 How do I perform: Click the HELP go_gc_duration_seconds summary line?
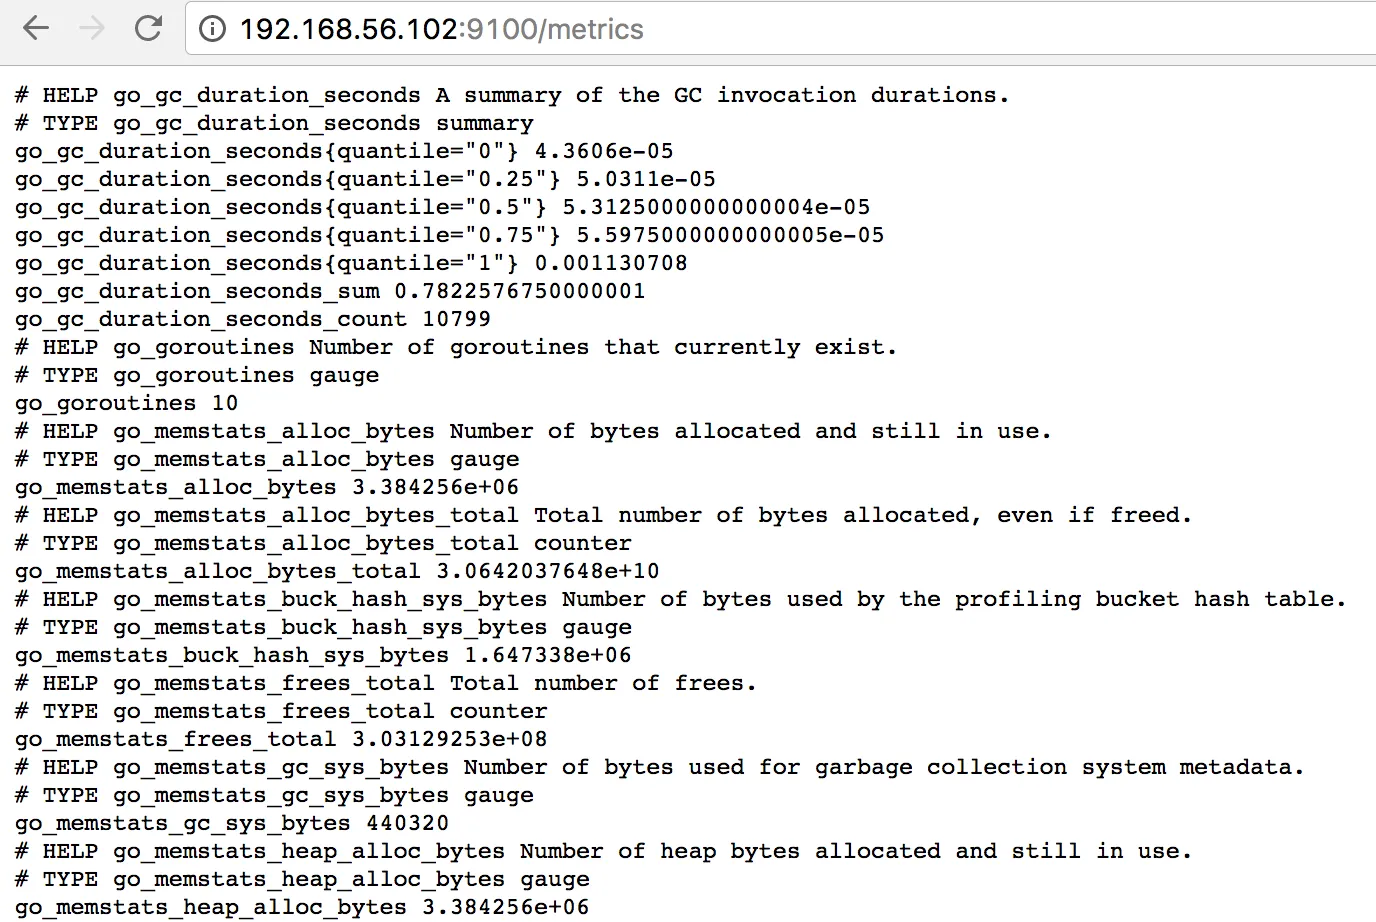(x=512, y=95)
